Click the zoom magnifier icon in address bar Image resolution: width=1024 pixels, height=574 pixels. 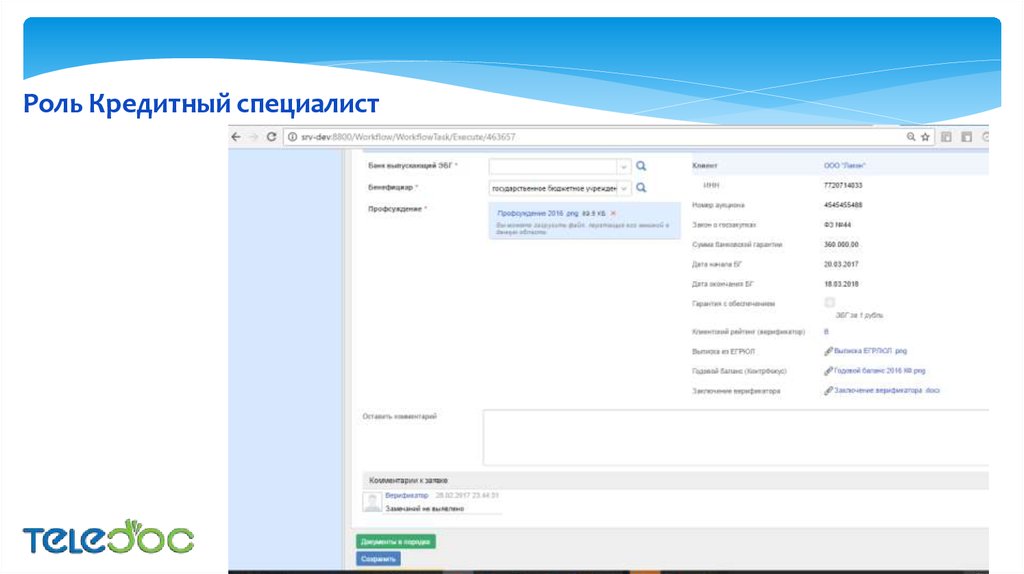pos(911,137)
